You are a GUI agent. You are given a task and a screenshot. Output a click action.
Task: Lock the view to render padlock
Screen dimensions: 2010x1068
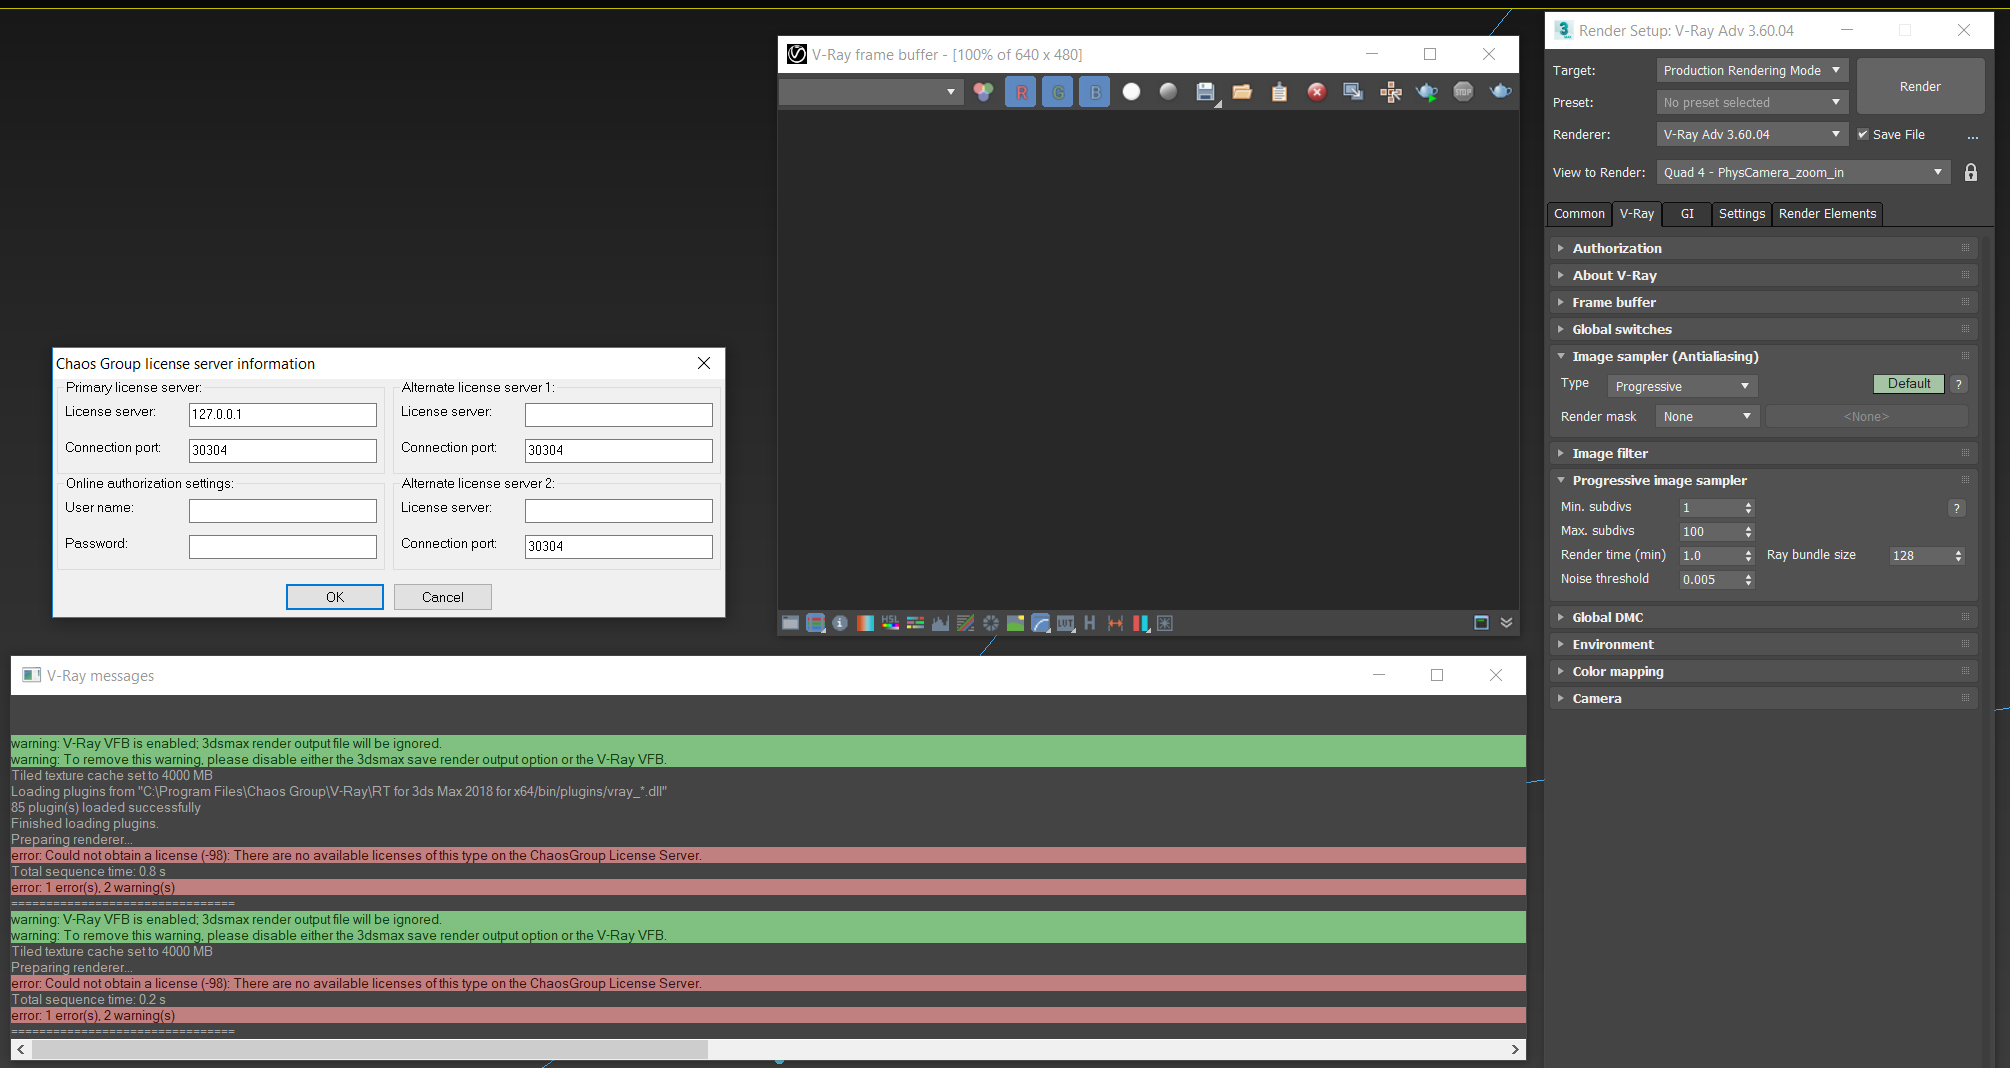click(x=1970, y=172)
